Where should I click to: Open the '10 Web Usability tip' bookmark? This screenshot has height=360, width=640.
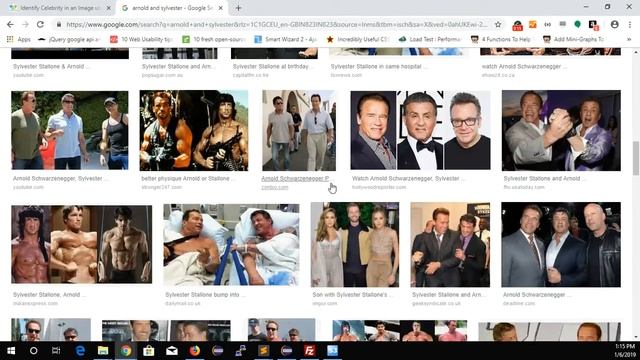141,39
